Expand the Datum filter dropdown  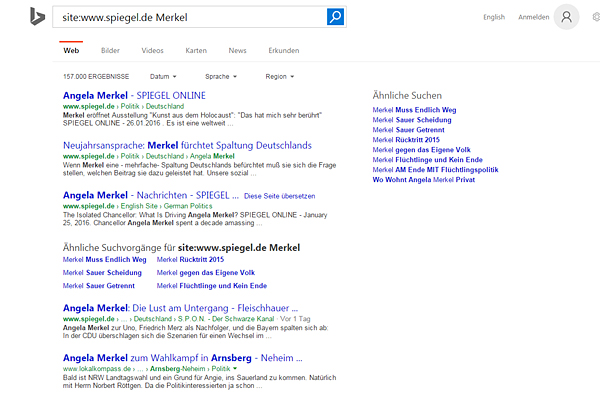(163, 76)
